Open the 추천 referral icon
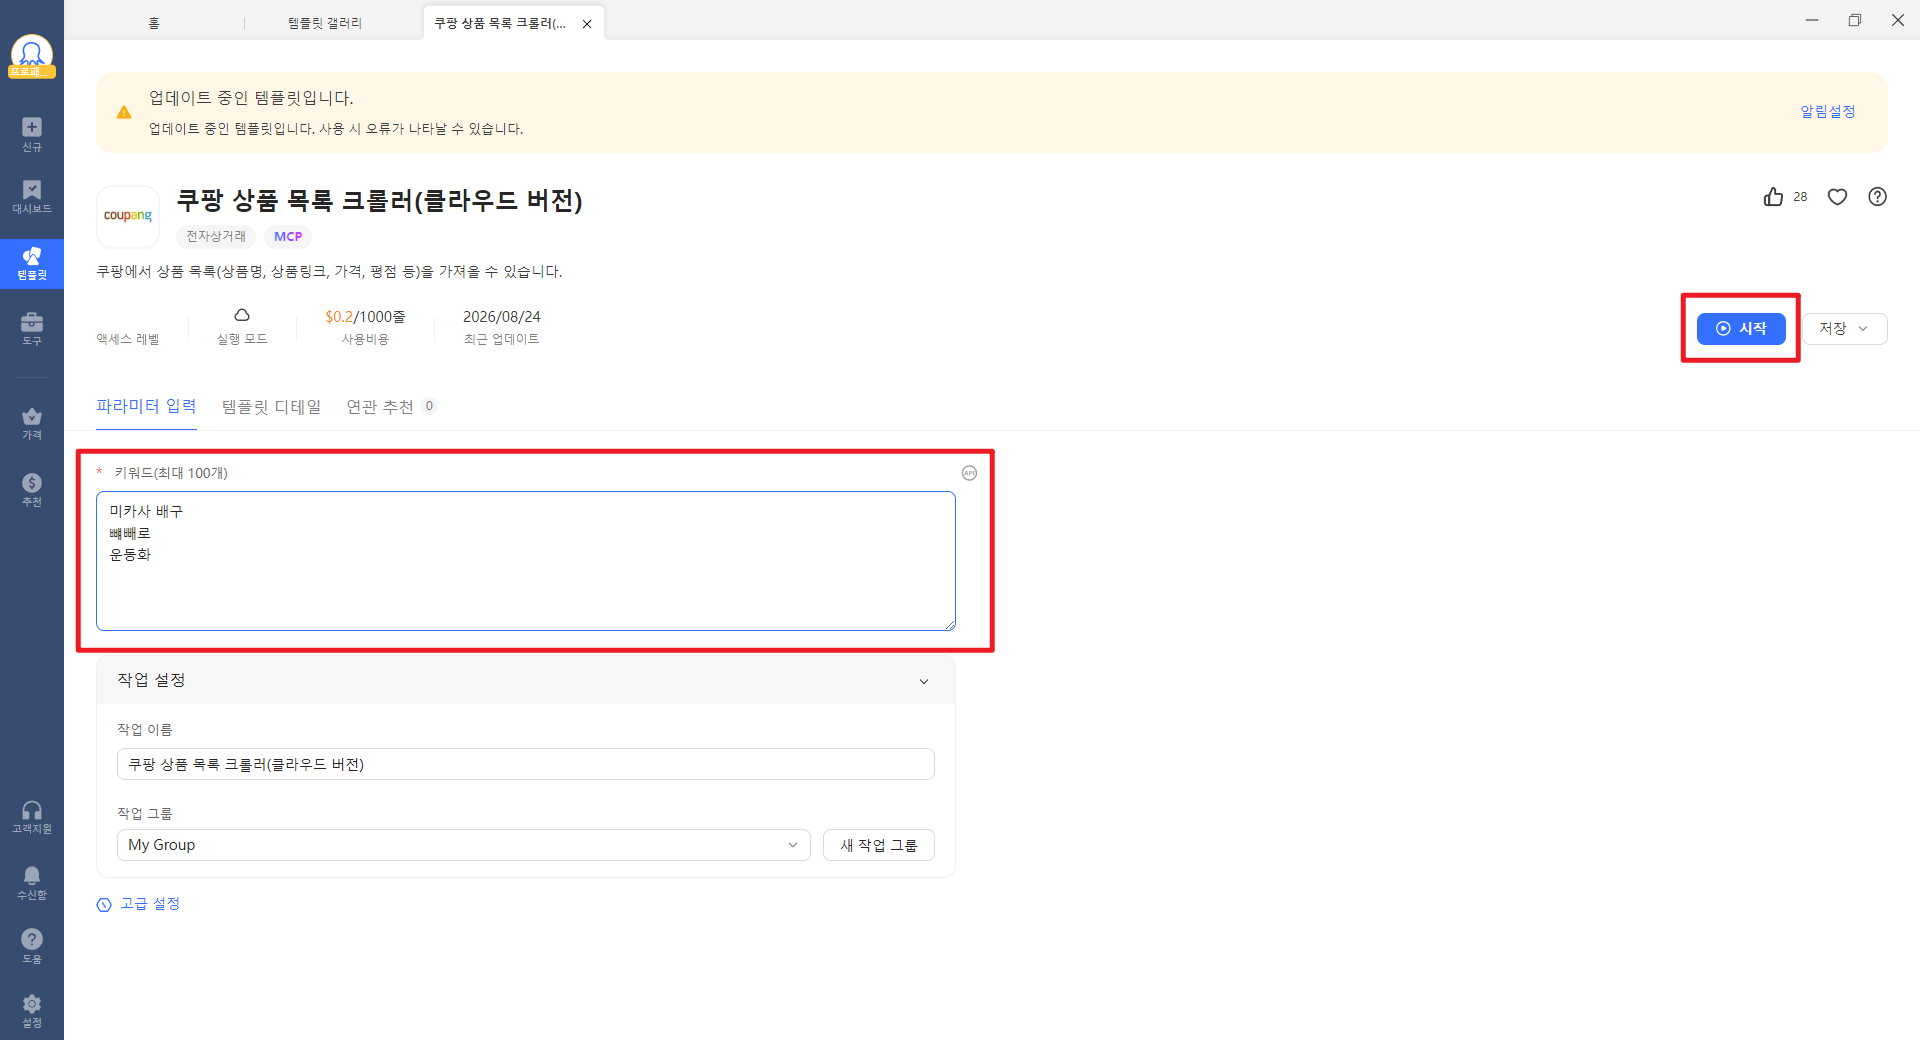Image resolution: width=1920 pixels, height=1040 pixels. pyautogui.click(x=32, y=490)
